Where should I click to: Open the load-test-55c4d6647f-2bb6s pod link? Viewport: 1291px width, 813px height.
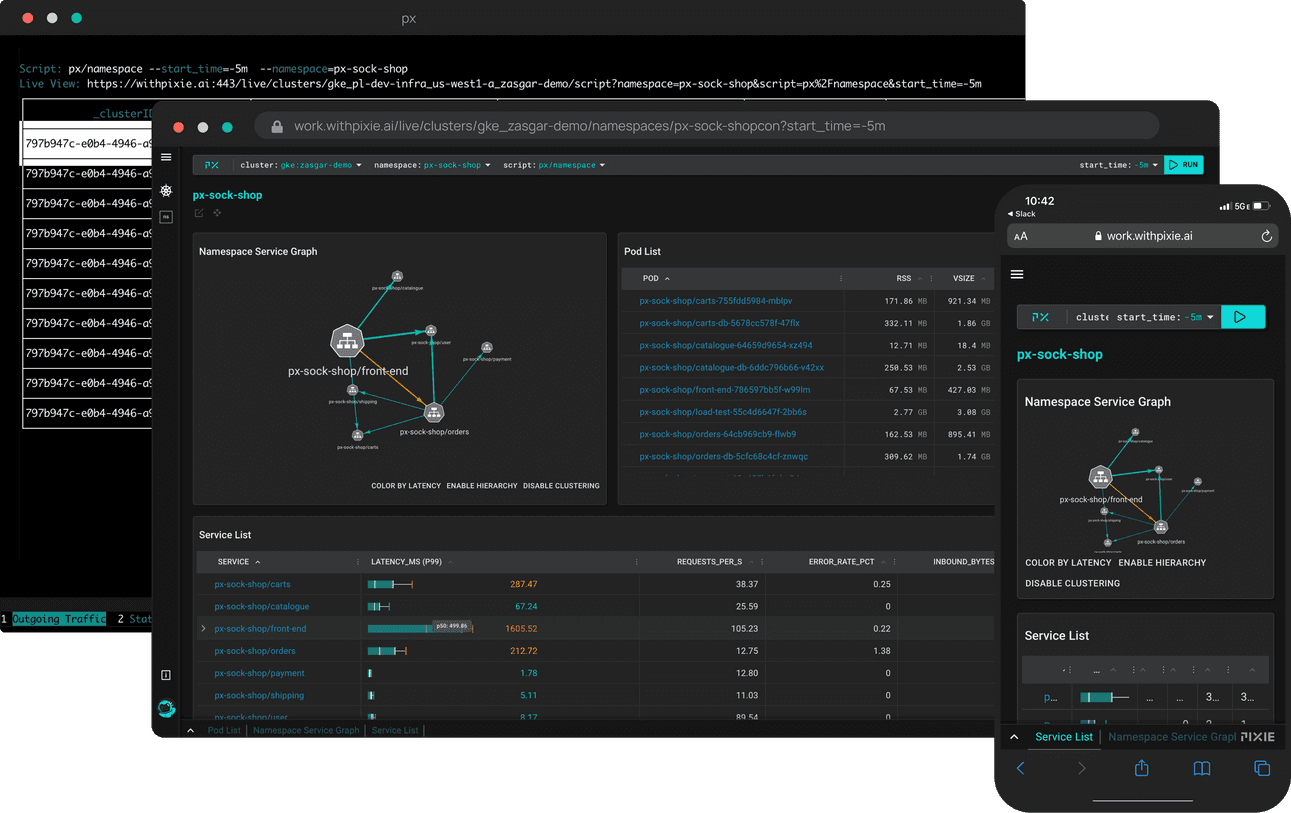coord(723,412)
